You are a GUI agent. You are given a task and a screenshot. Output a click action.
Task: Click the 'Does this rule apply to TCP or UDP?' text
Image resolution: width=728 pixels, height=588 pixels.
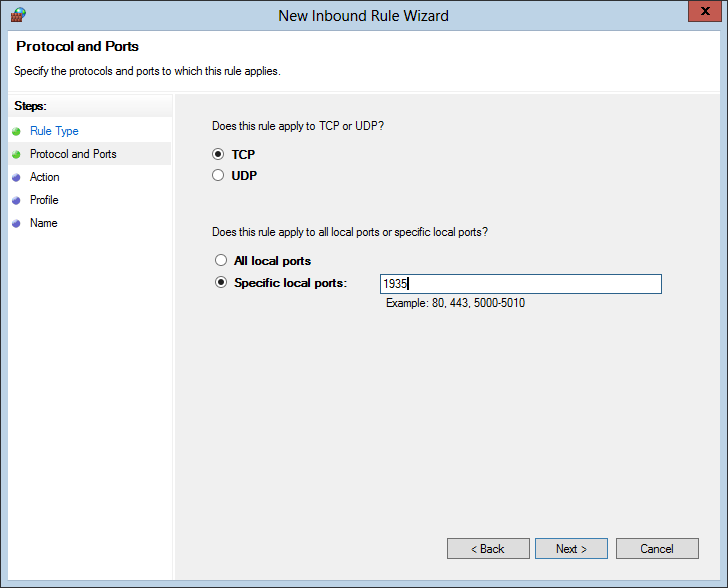[298, 126]
